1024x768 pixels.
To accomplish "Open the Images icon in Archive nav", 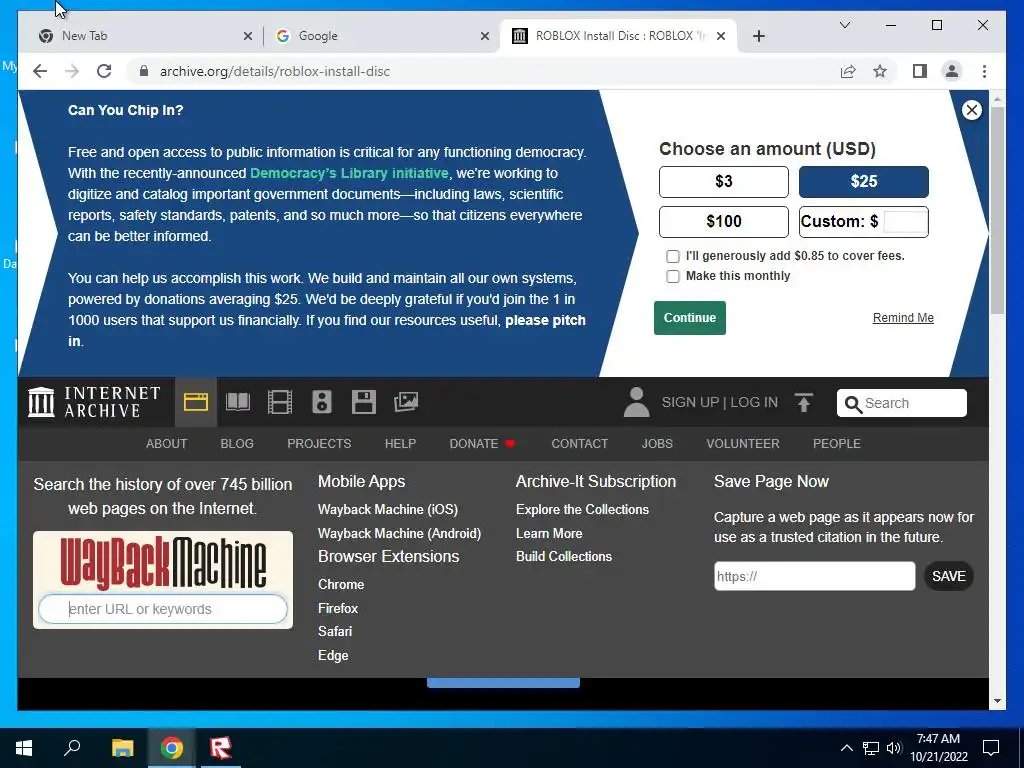I will click(406, 402).
